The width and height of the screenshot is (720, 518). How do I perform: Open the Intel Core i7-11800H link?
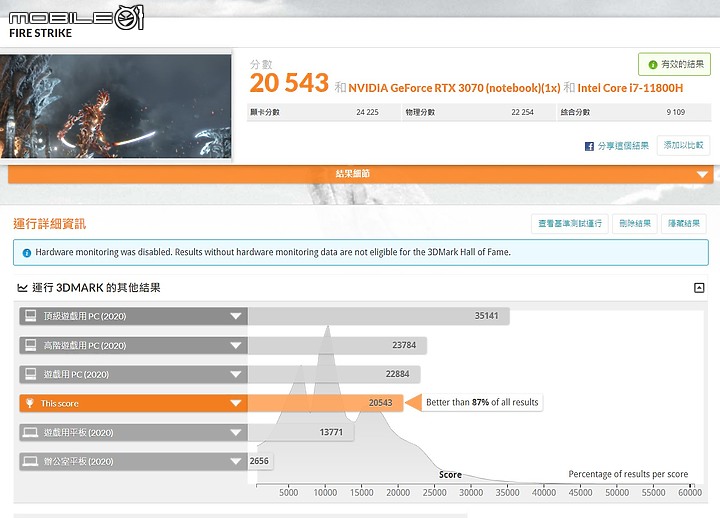[630, 88]
